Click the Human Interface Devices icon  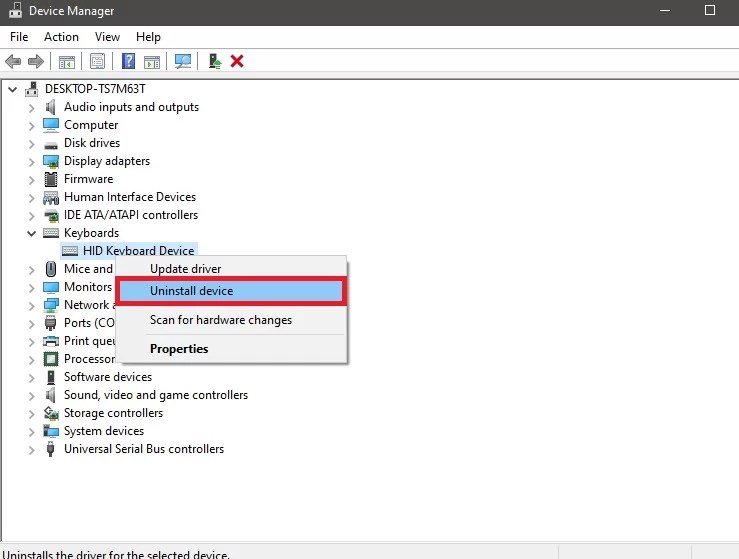(x=51, y=197)
